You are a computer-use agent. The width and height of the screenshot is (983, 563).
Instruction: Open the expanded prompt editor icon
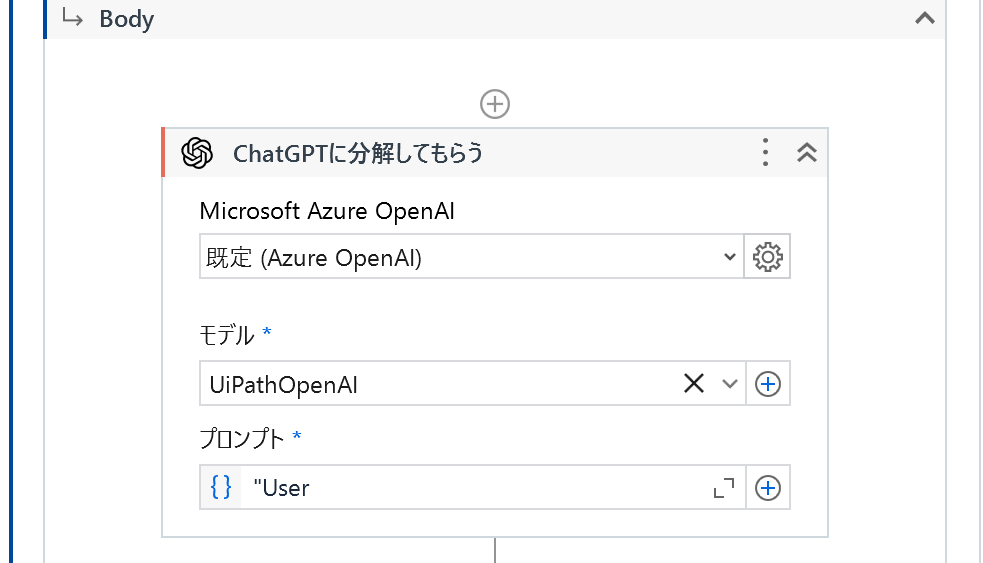[723, 487]
